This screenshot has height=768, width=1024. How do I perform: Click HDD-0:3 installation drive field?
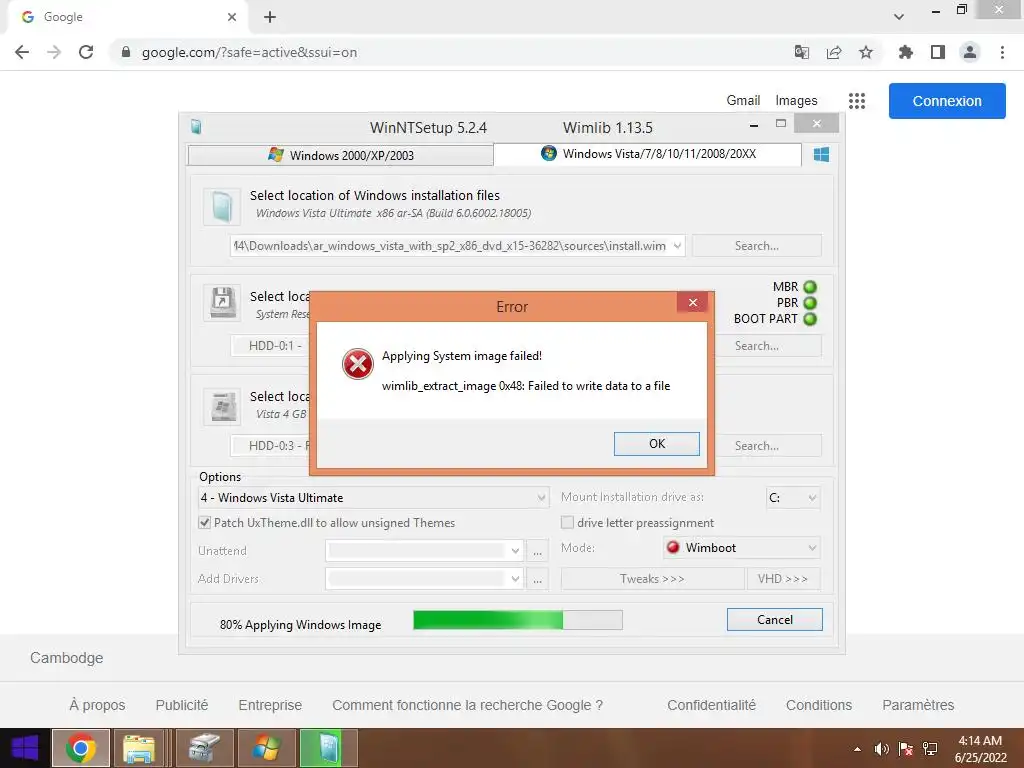270,446
